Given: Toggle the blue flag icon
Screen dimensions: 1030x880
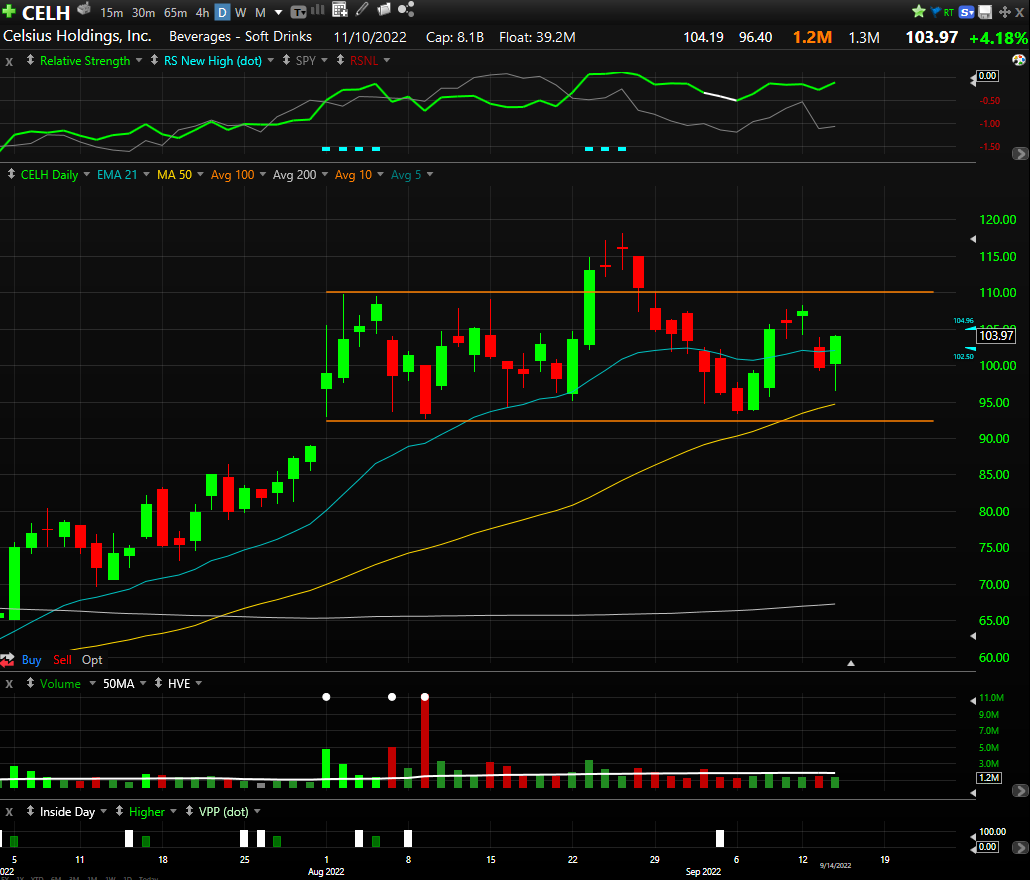Looking at the screenshot, I should 935,11.
